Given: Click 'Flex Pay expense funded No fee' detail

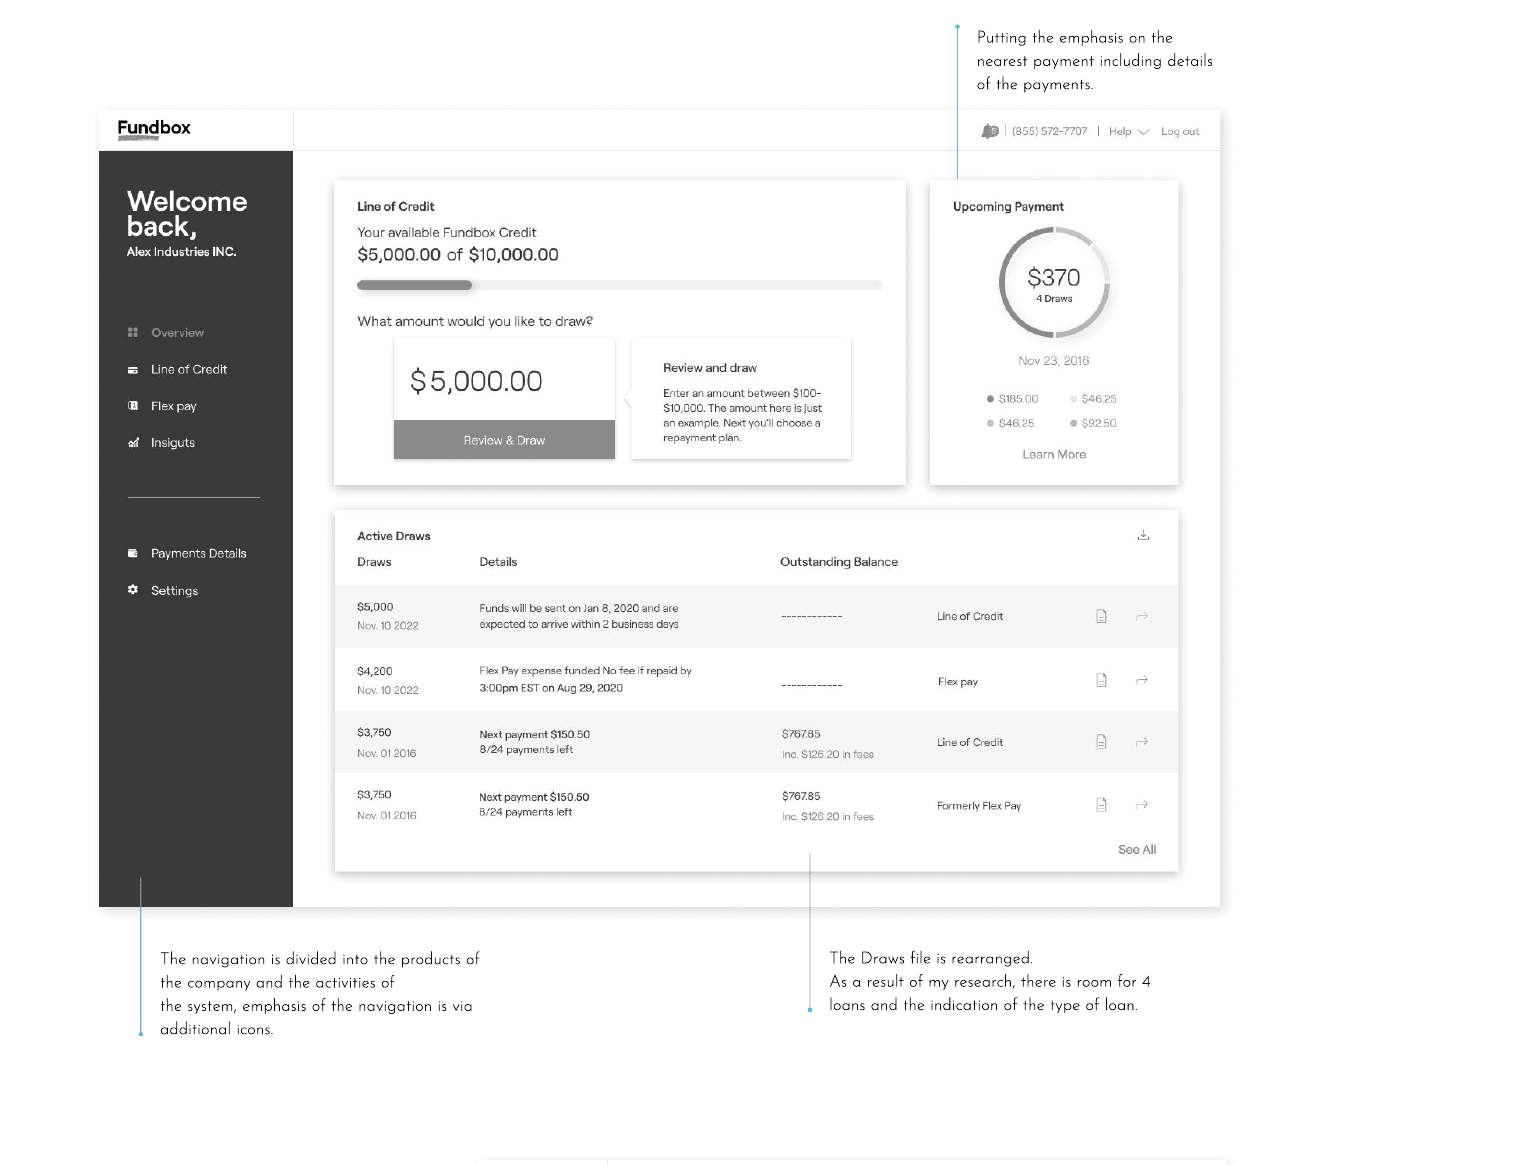Looking at the screenshot, I should point(585,679).
